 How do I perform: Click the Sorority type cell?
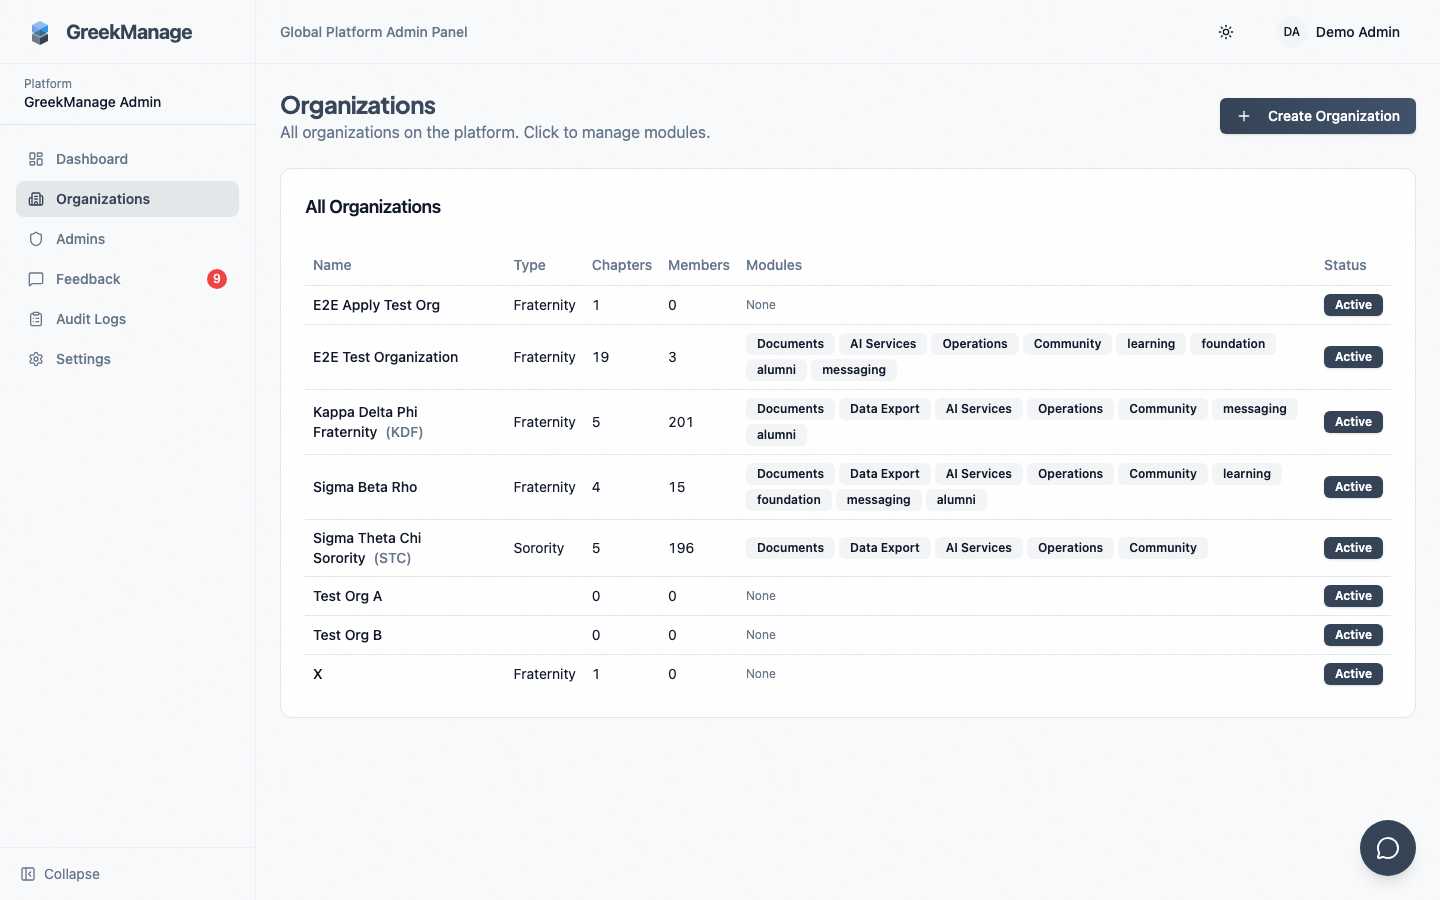point(539,548)
